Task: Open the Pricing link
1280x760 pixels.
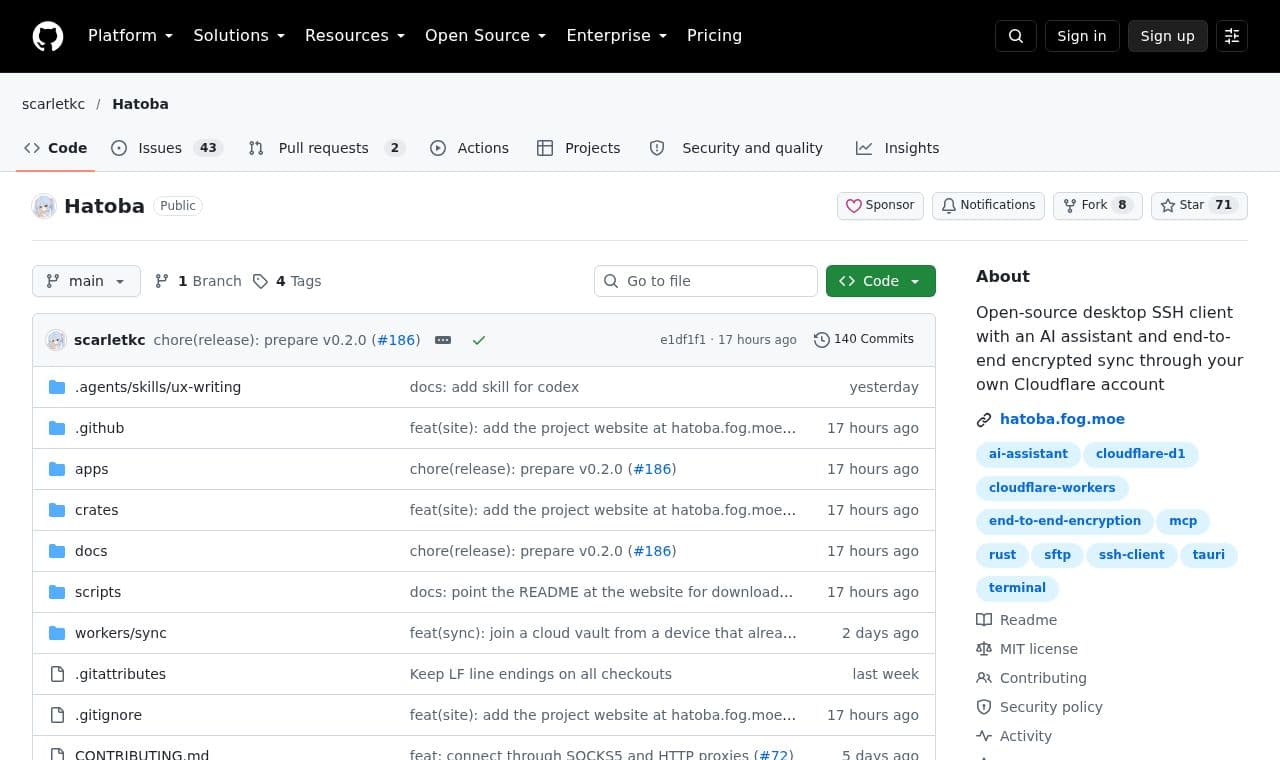Action: point(714,36)
